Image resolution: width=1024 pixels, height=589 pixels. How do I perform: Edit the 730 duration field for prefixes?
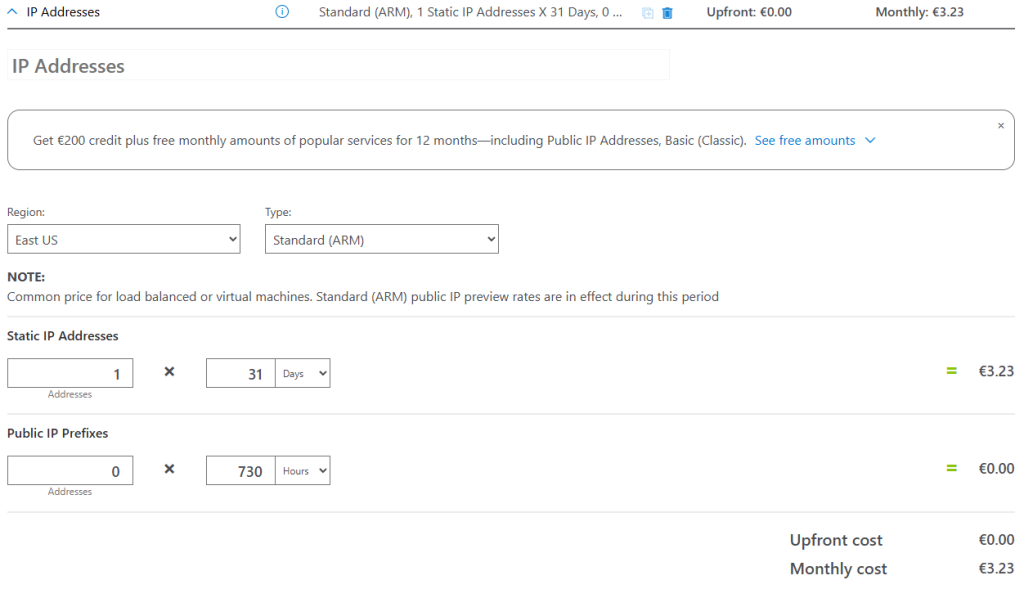240,470
